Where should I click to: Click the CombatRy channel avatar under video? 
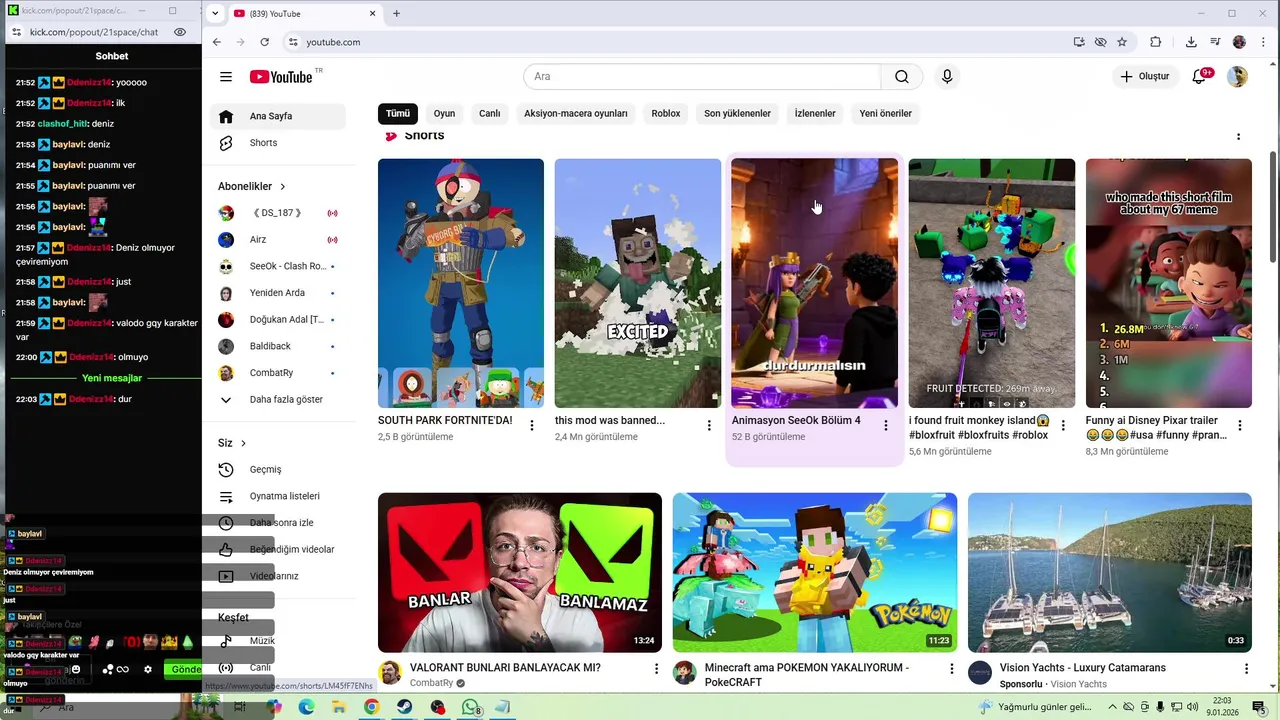(389, 672)
